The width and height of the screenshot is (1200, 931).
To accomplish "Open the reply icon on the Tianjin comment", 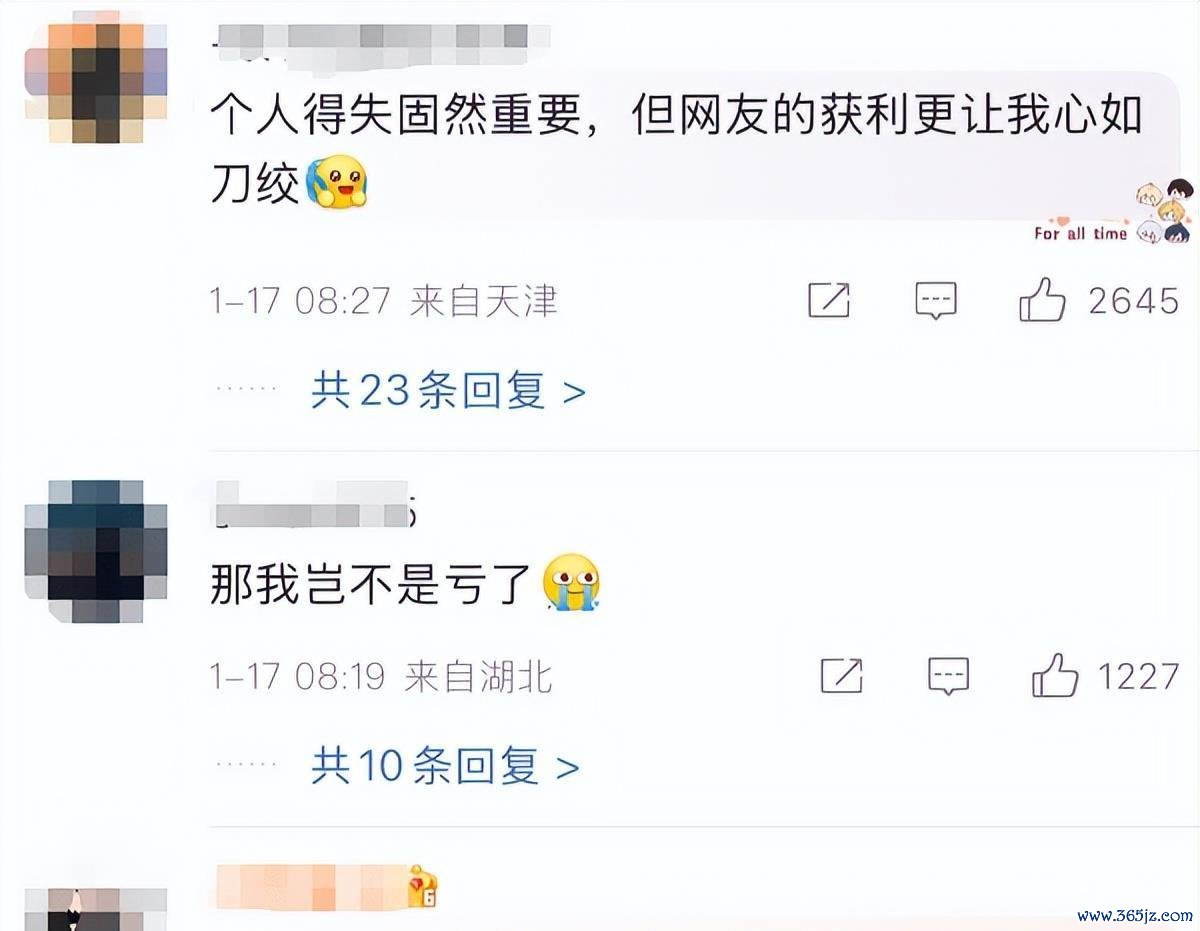I will [936, 301].
